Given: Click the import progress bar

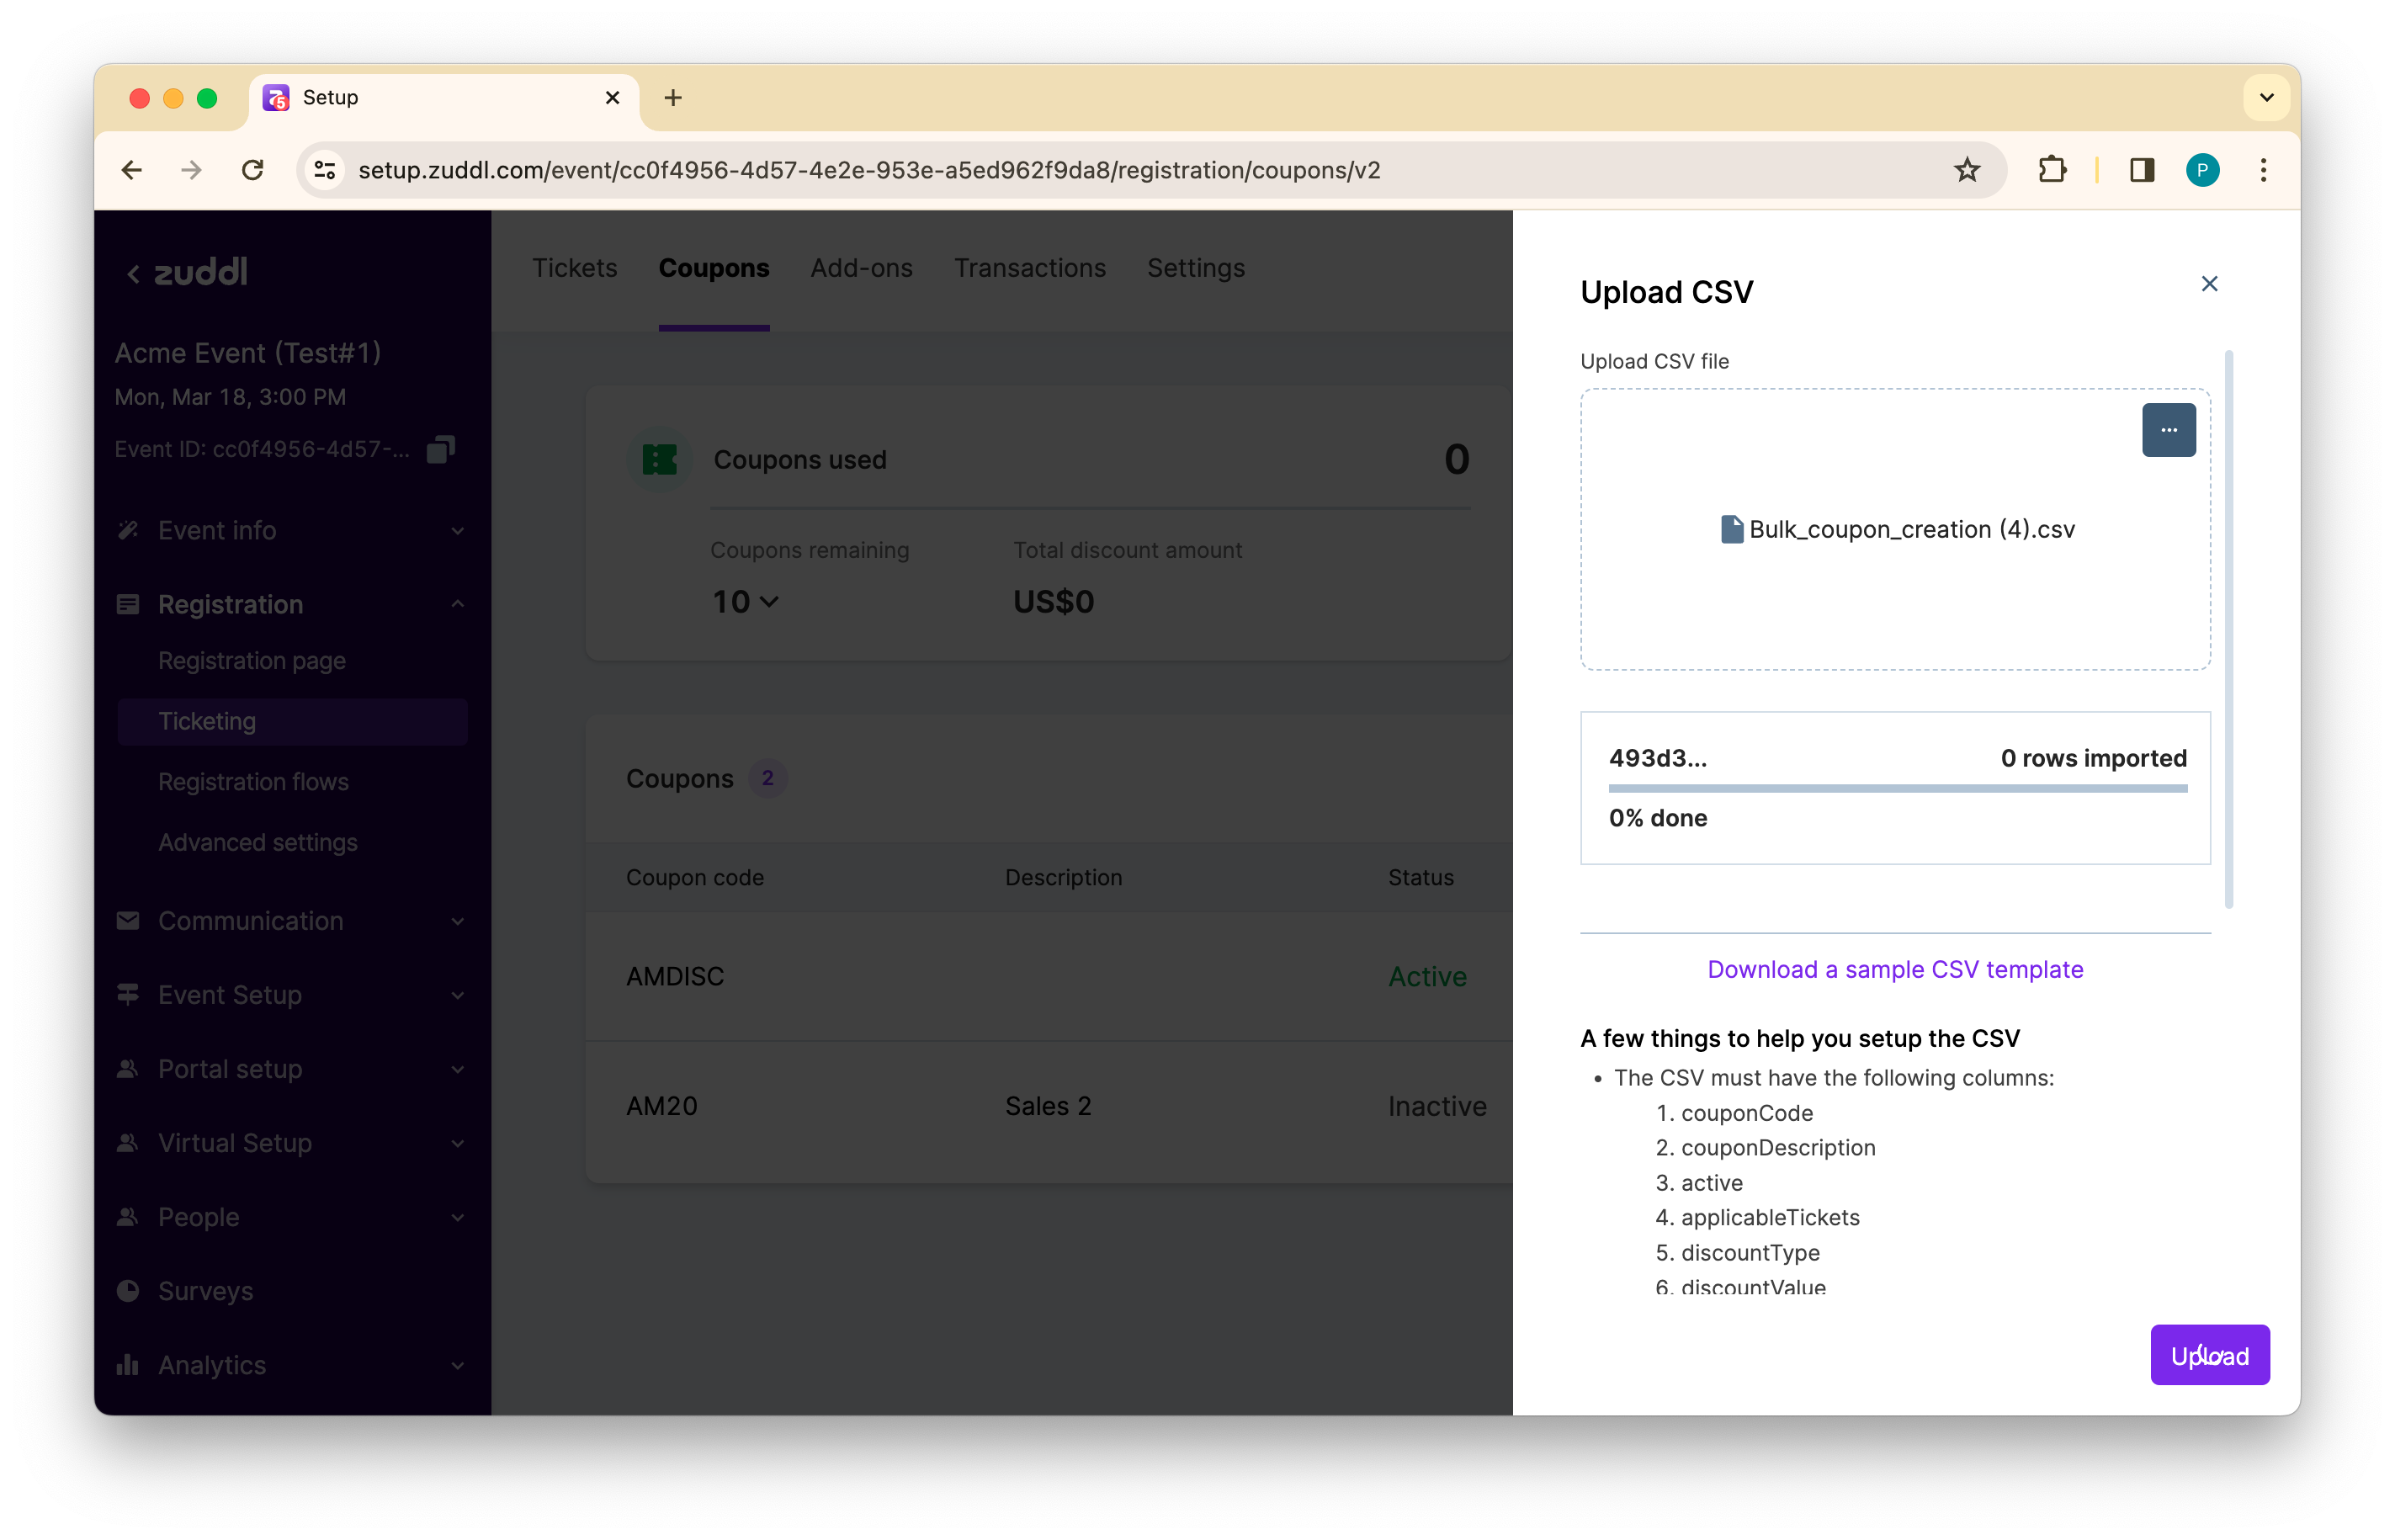Looking at the screenshot, I should 1897,788.
